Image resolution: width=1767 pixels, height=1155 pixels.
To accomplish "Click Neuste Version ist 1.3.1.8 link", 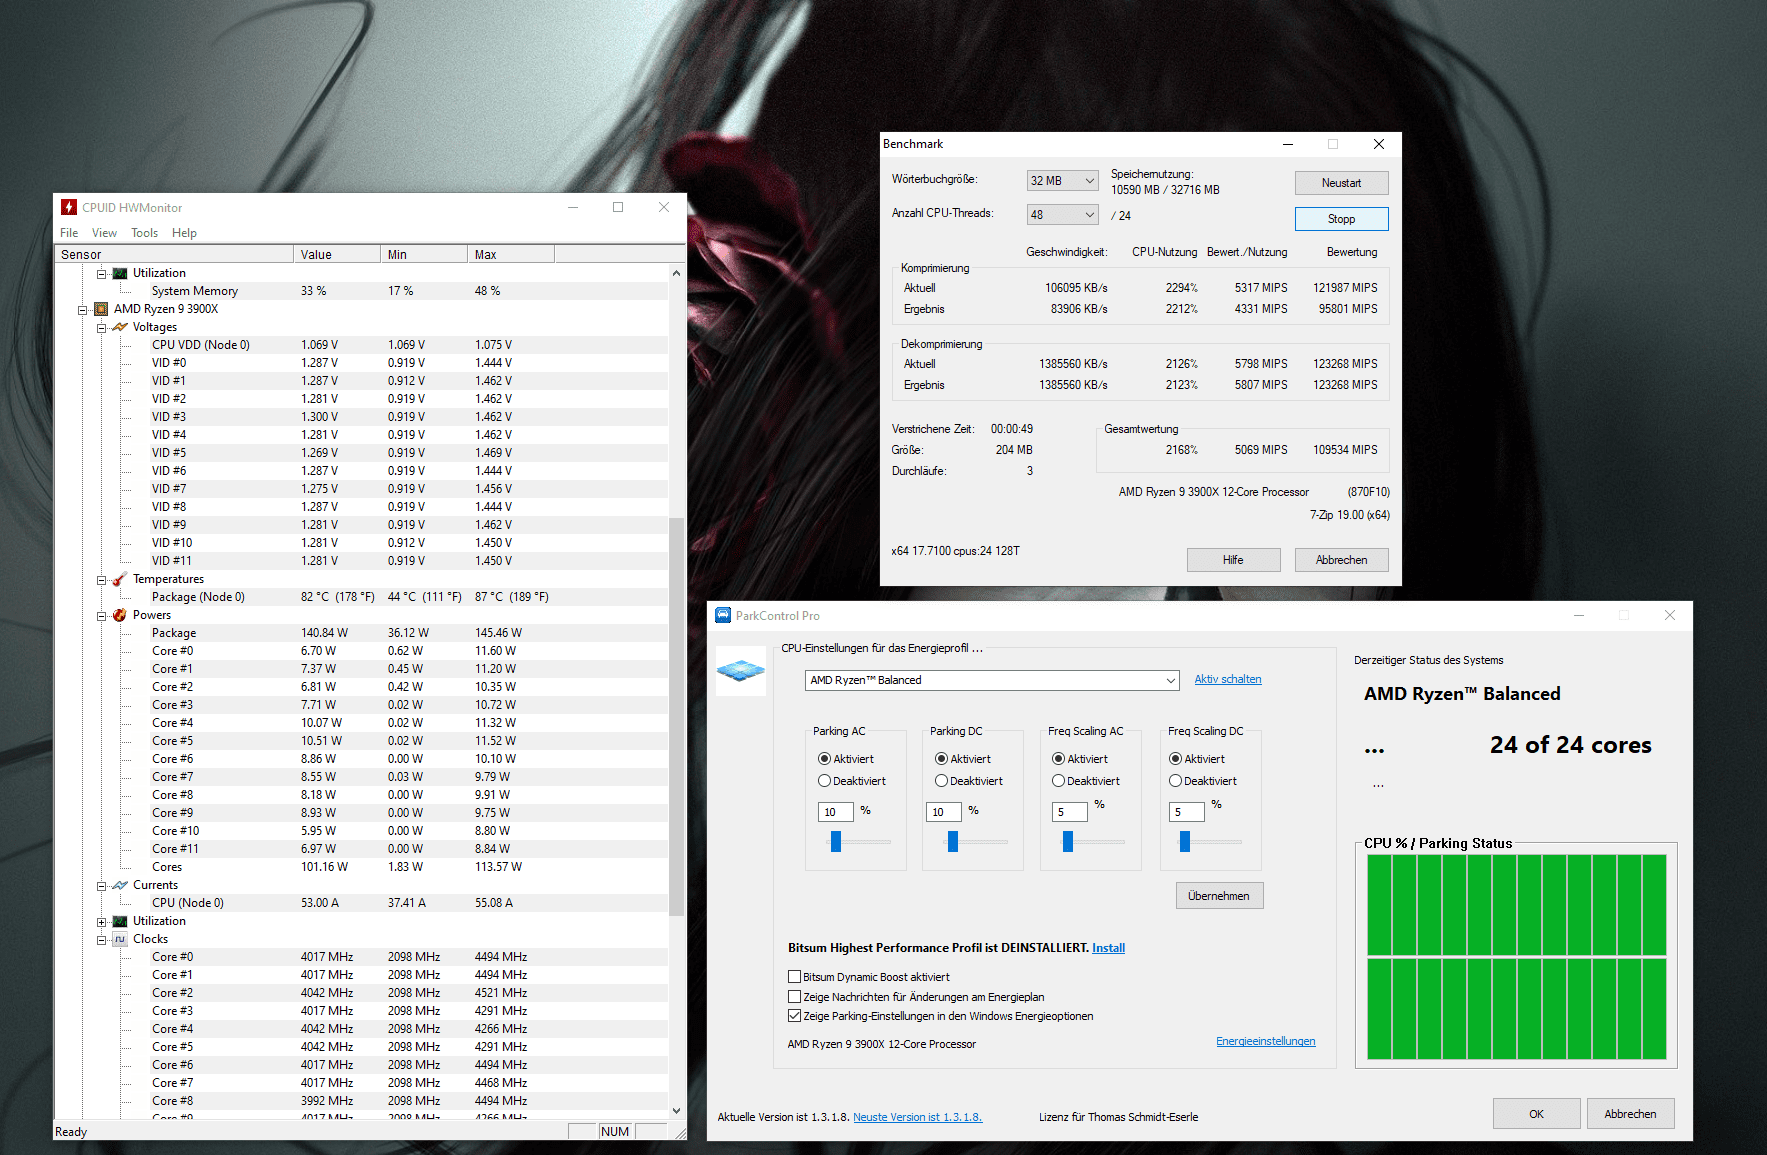I will click(917, 1117).
